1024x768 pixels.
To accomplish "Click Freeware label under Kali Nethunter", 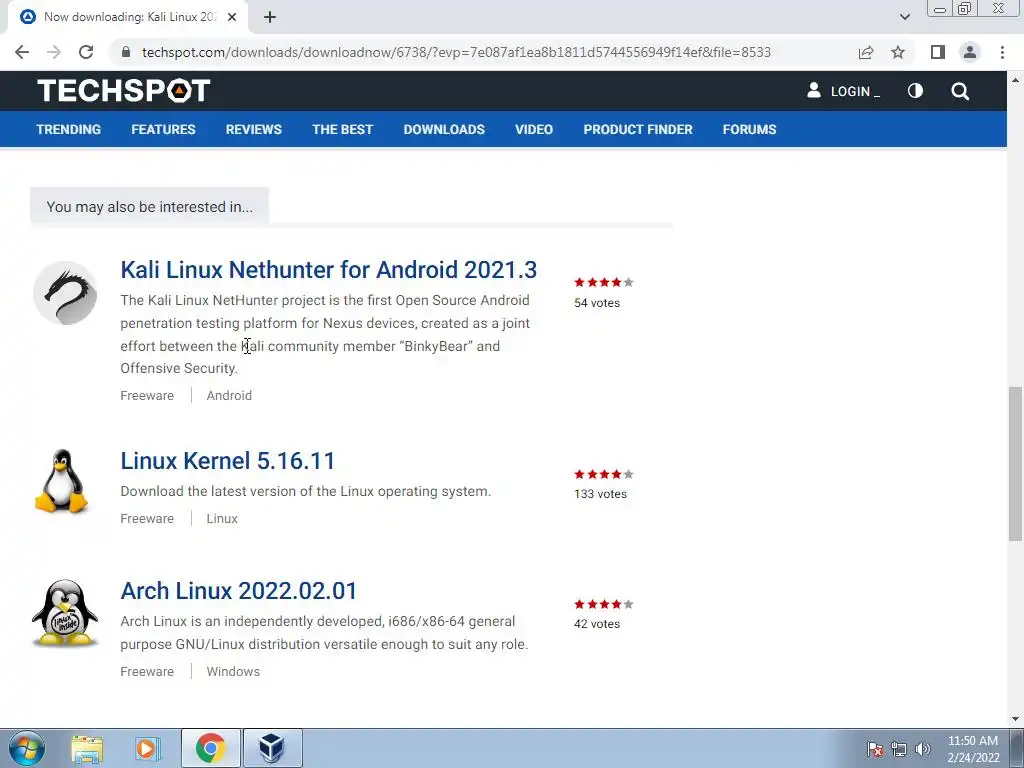I will click(147, 396).
